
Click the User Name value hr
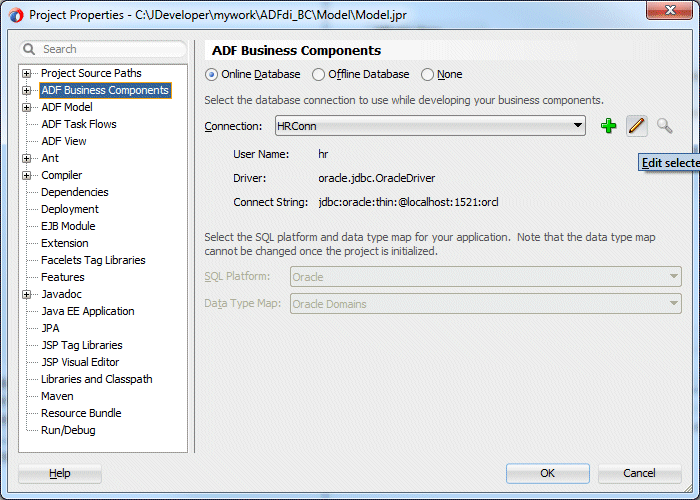coord(323,154)
